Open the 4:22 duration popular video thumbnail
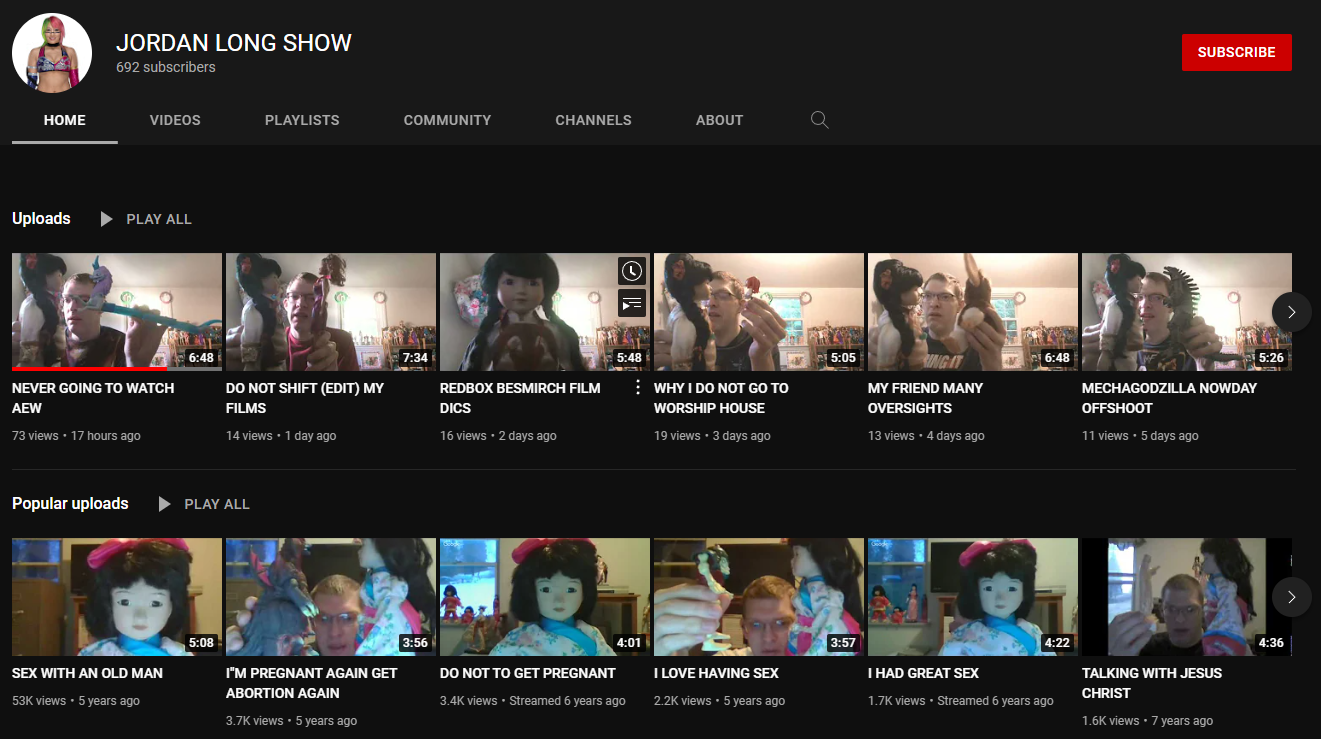Viewport: 1321px width, 739px height. [973, 597]
